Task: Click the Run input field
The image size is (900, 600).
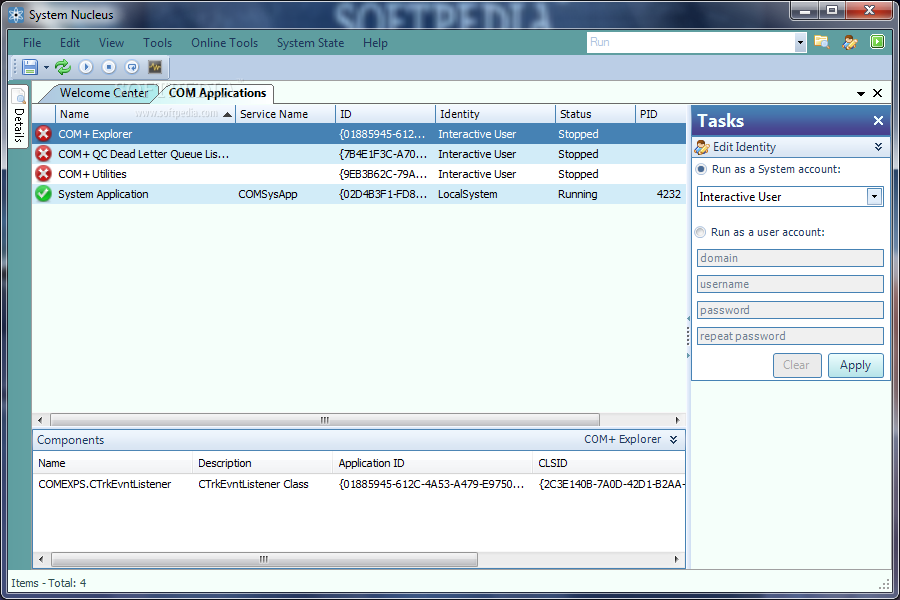Action: point(690,42)
